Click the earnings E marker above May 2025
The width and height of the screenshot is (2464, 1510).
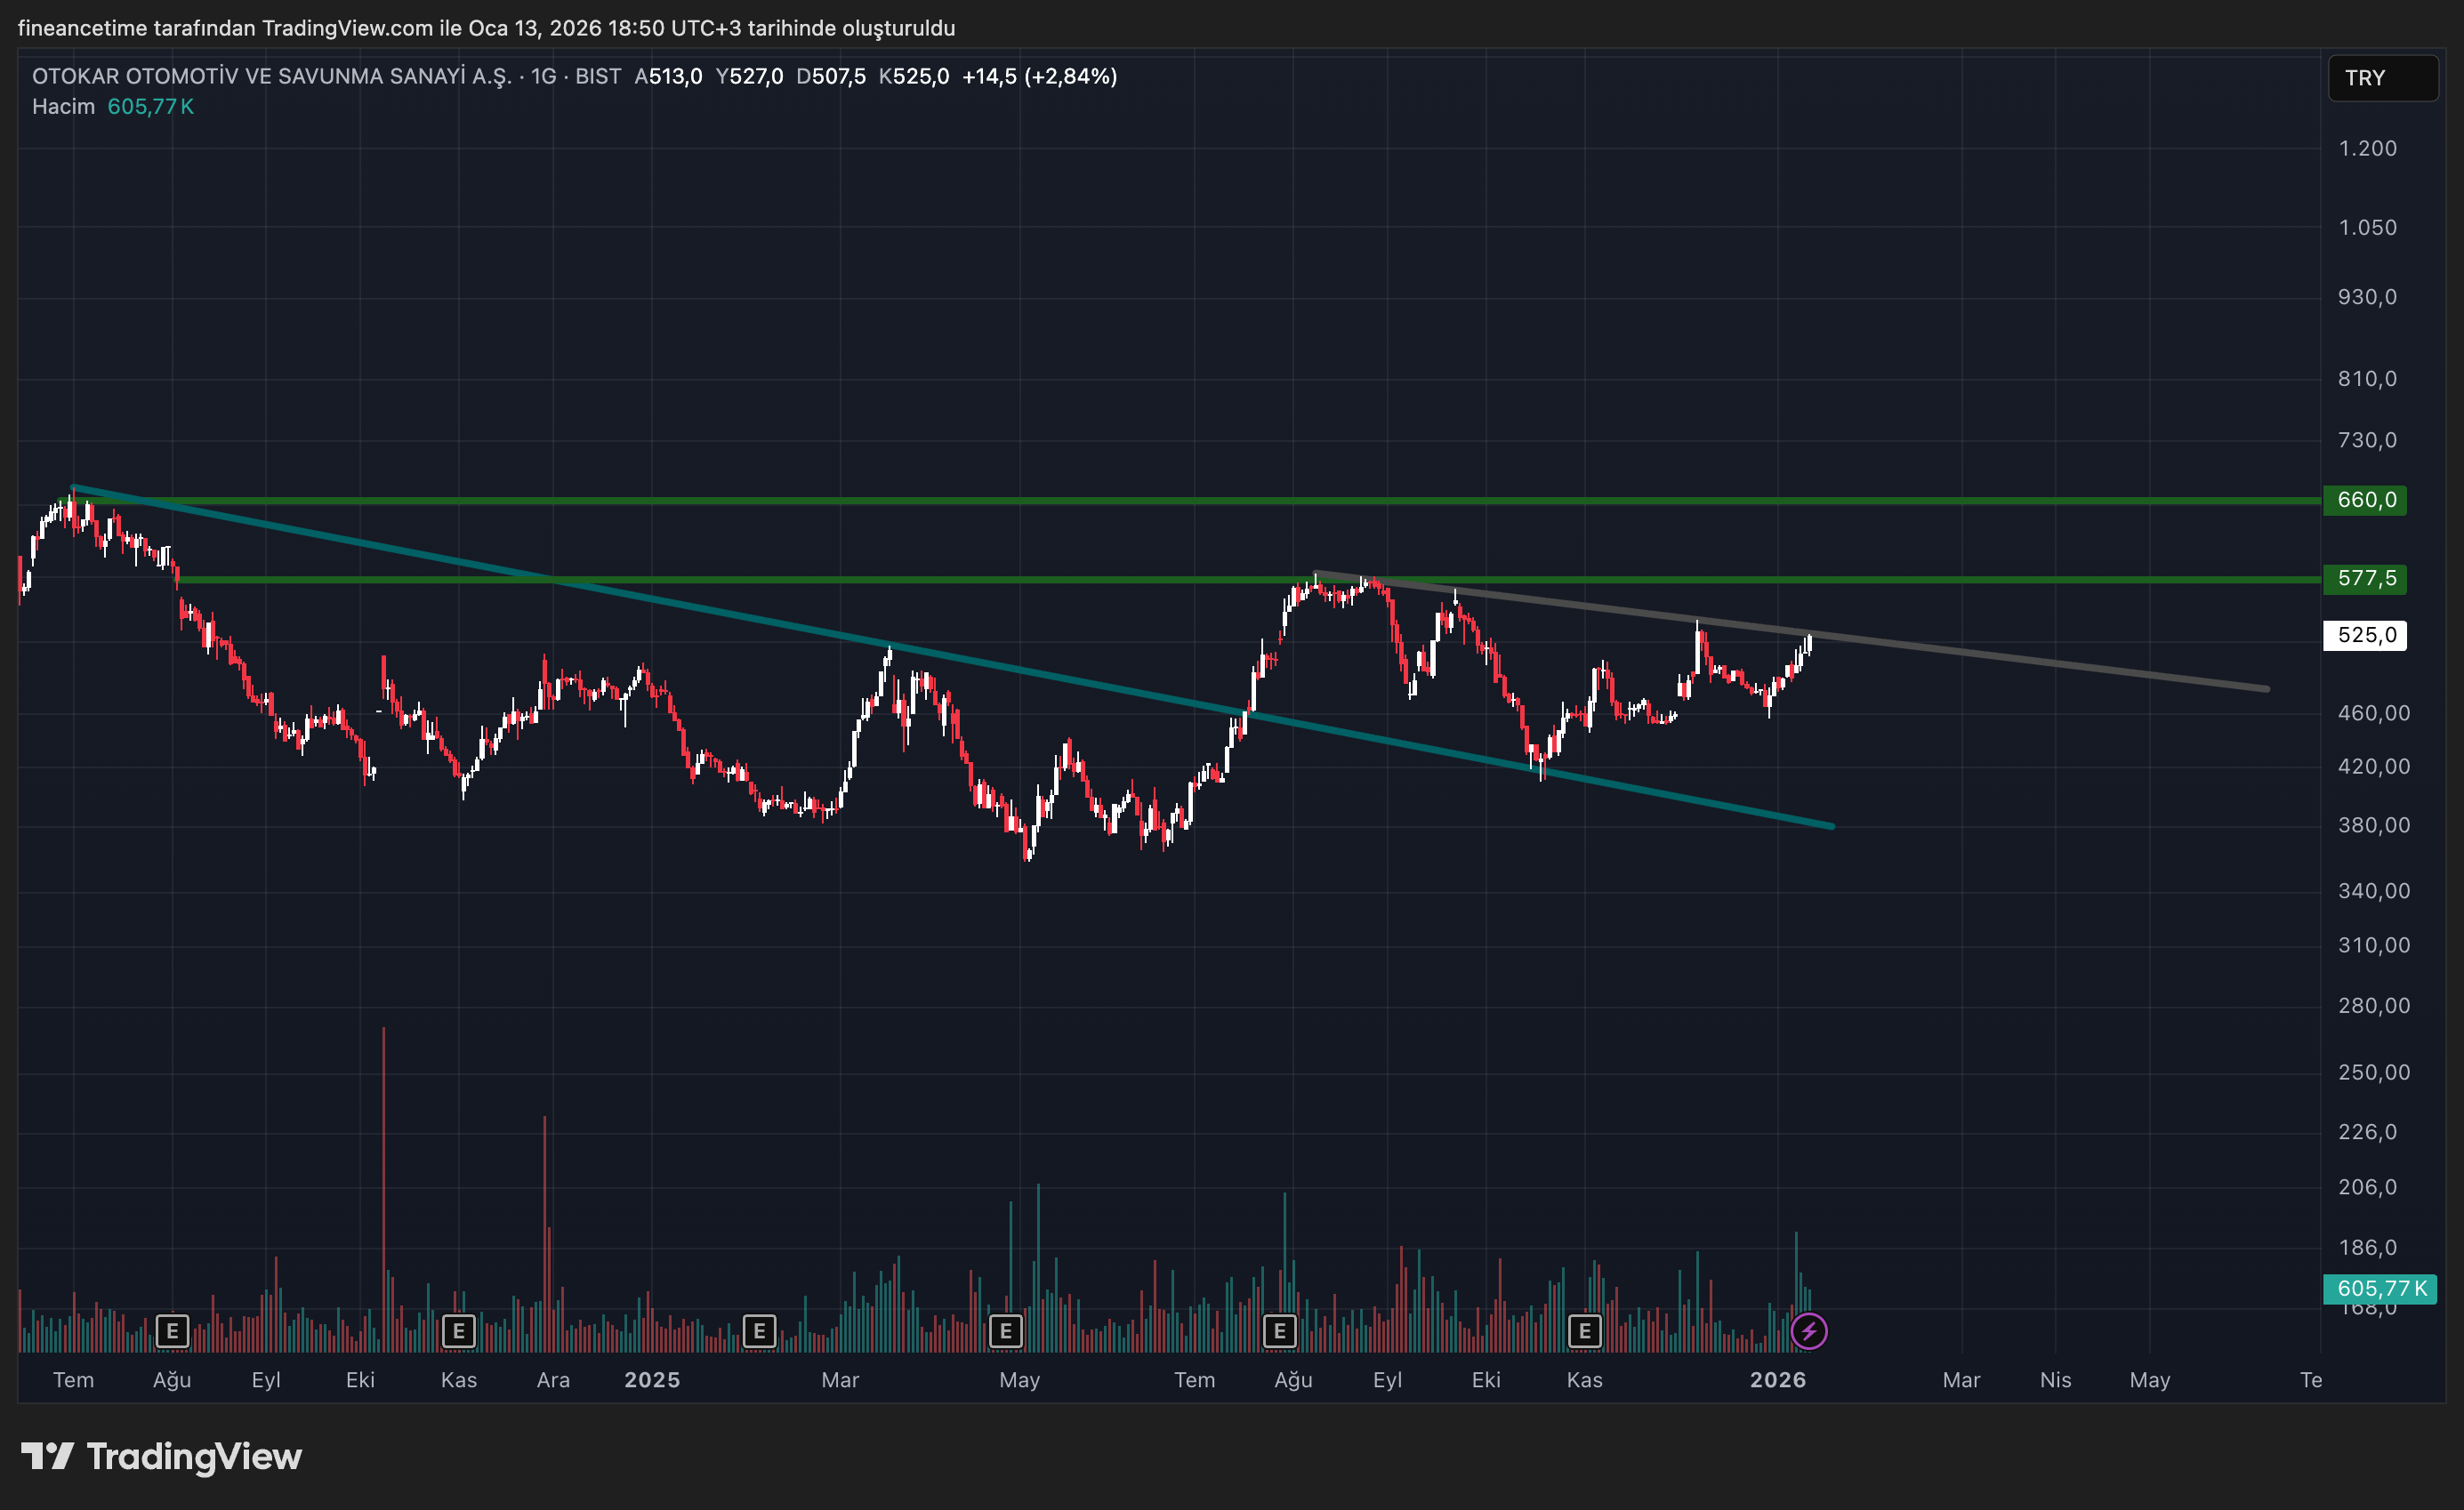[x=1005, y=1331]
